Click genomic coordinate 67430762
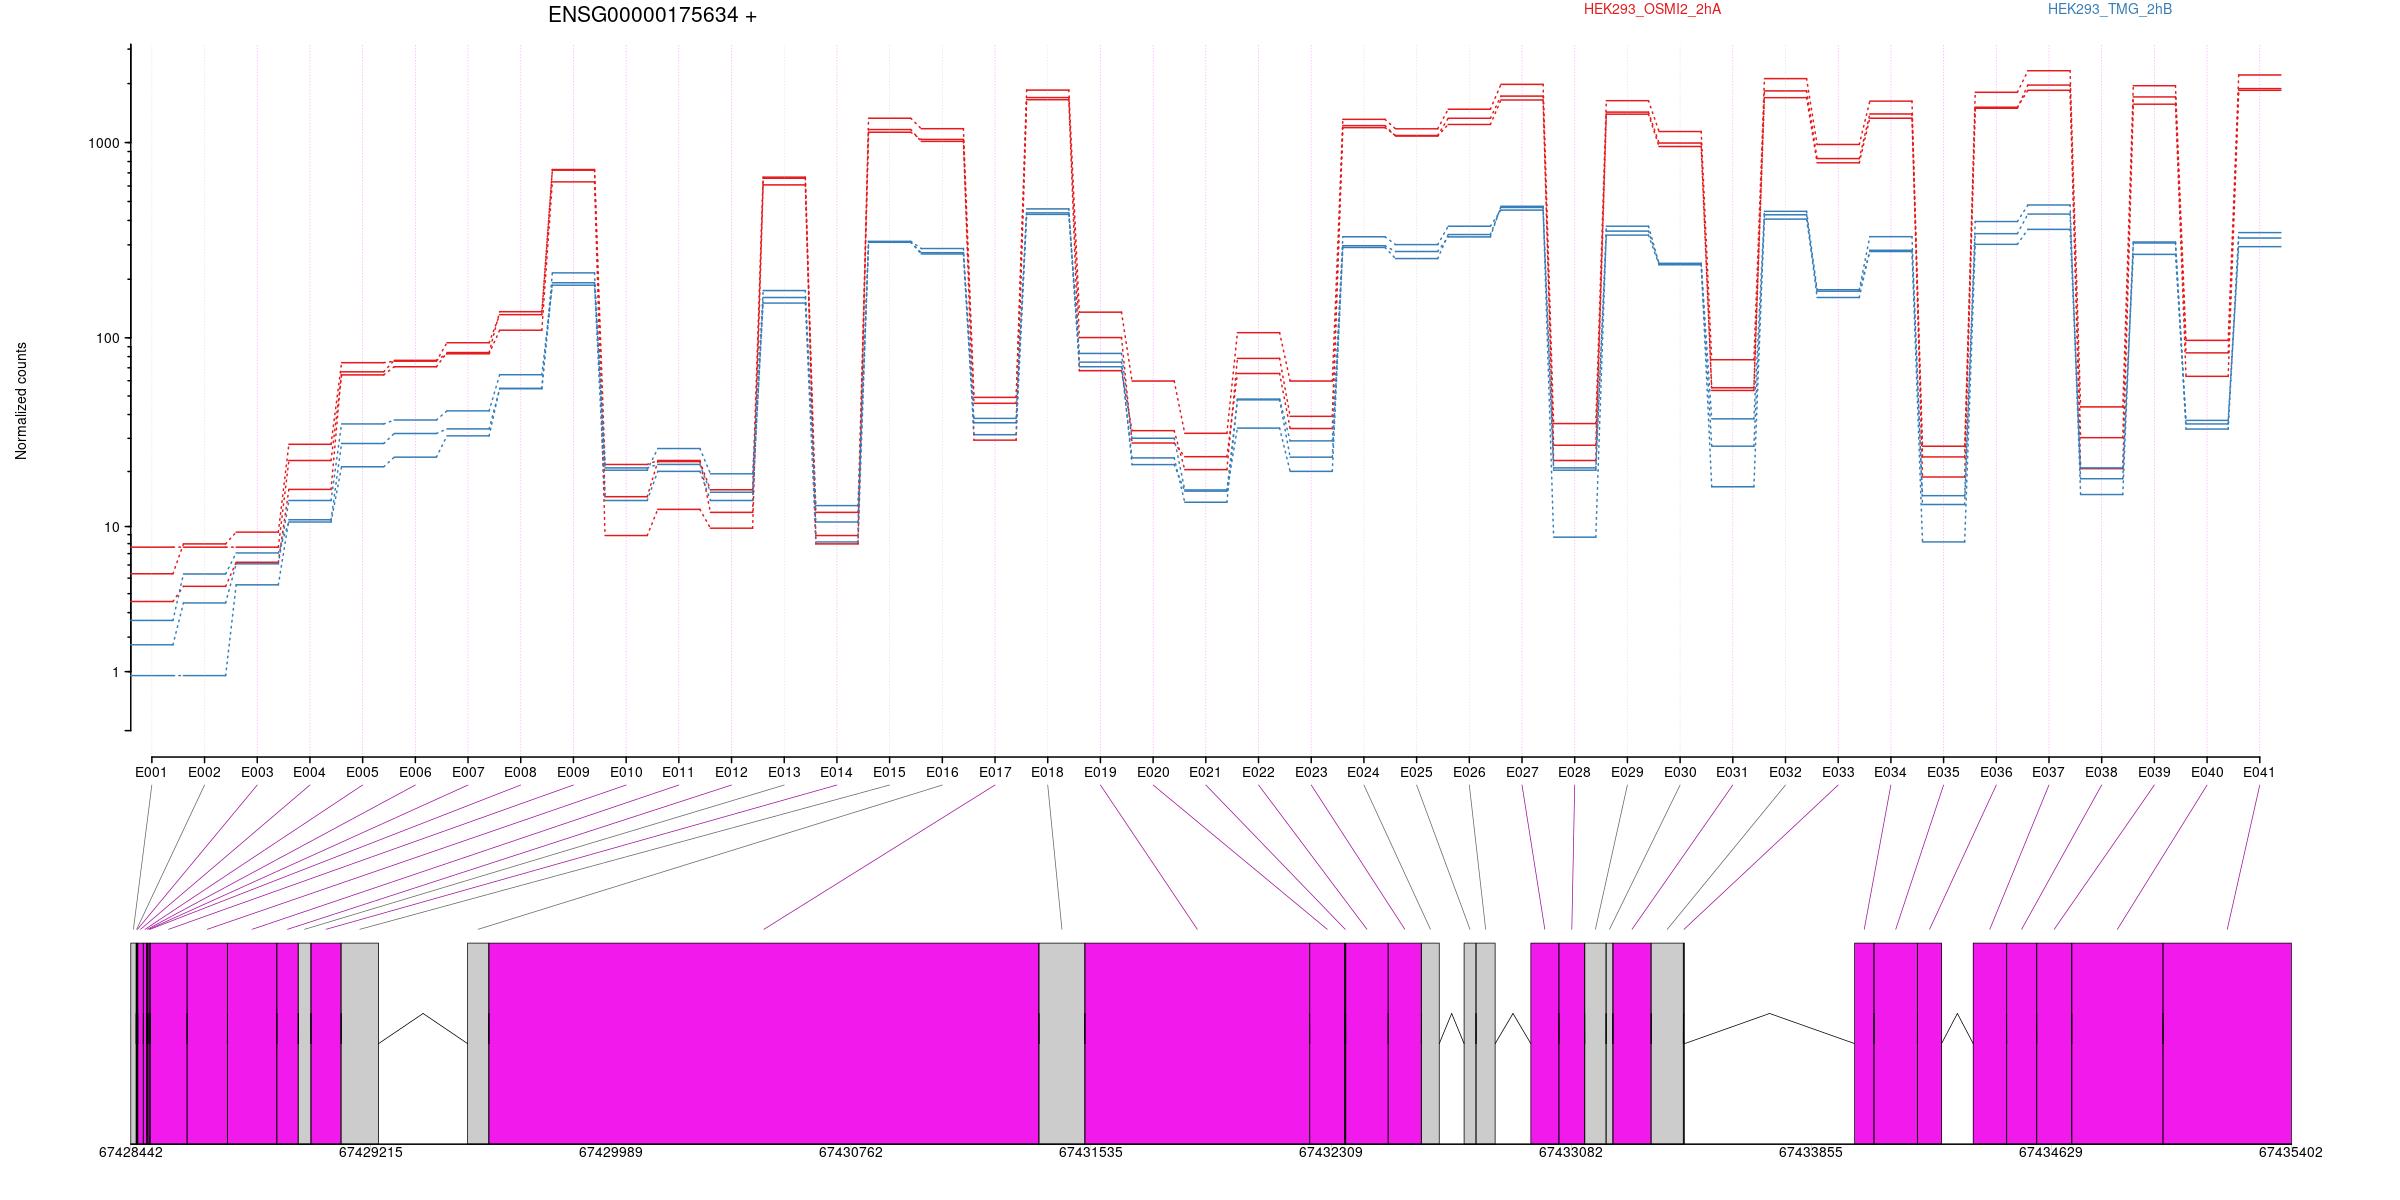Image resolution: width=2400 pixels, height=1200 pixels. [x=851, y=1152]
